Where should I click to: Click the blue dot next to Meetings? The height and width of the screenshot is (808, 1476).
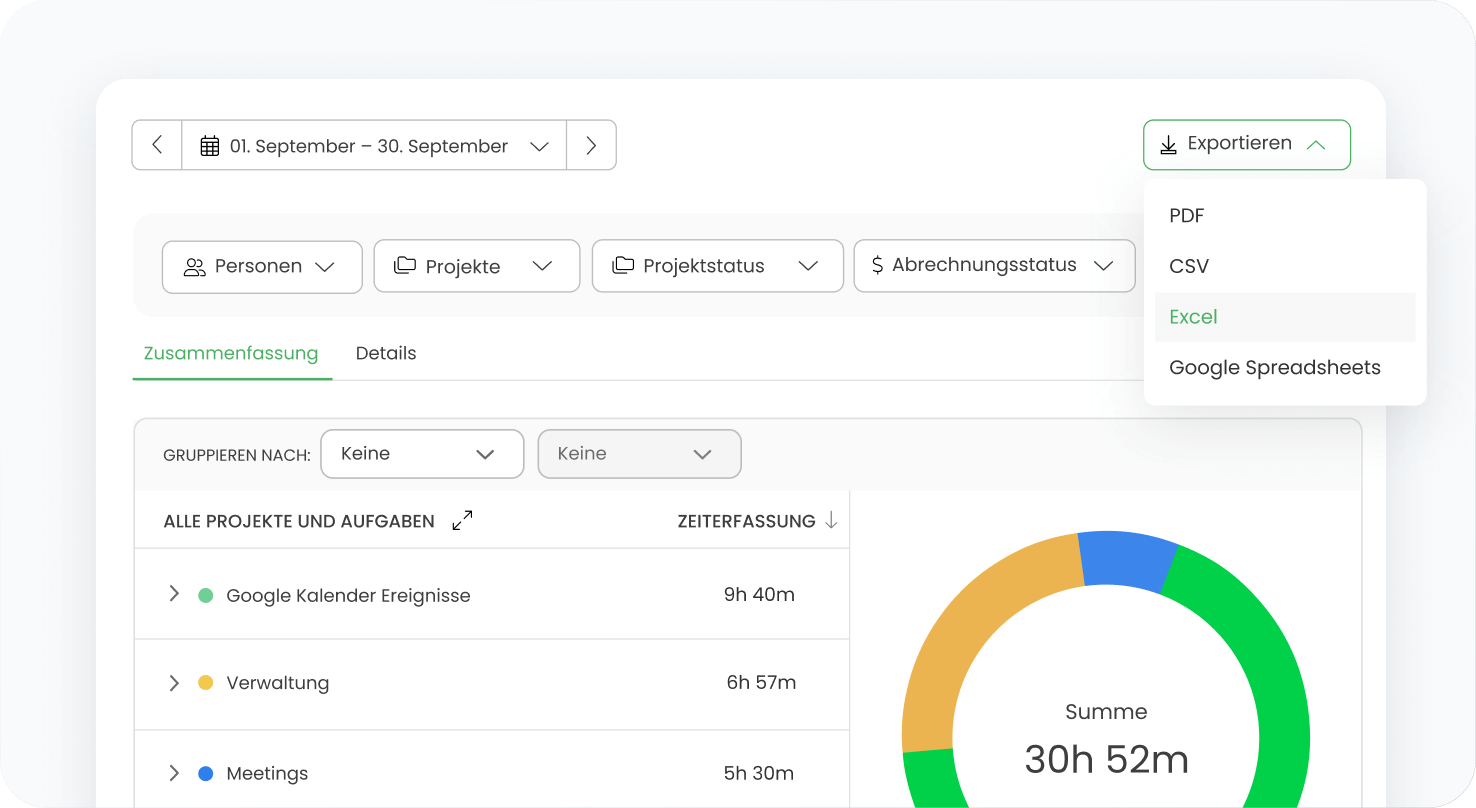click(x=206, y=773)
